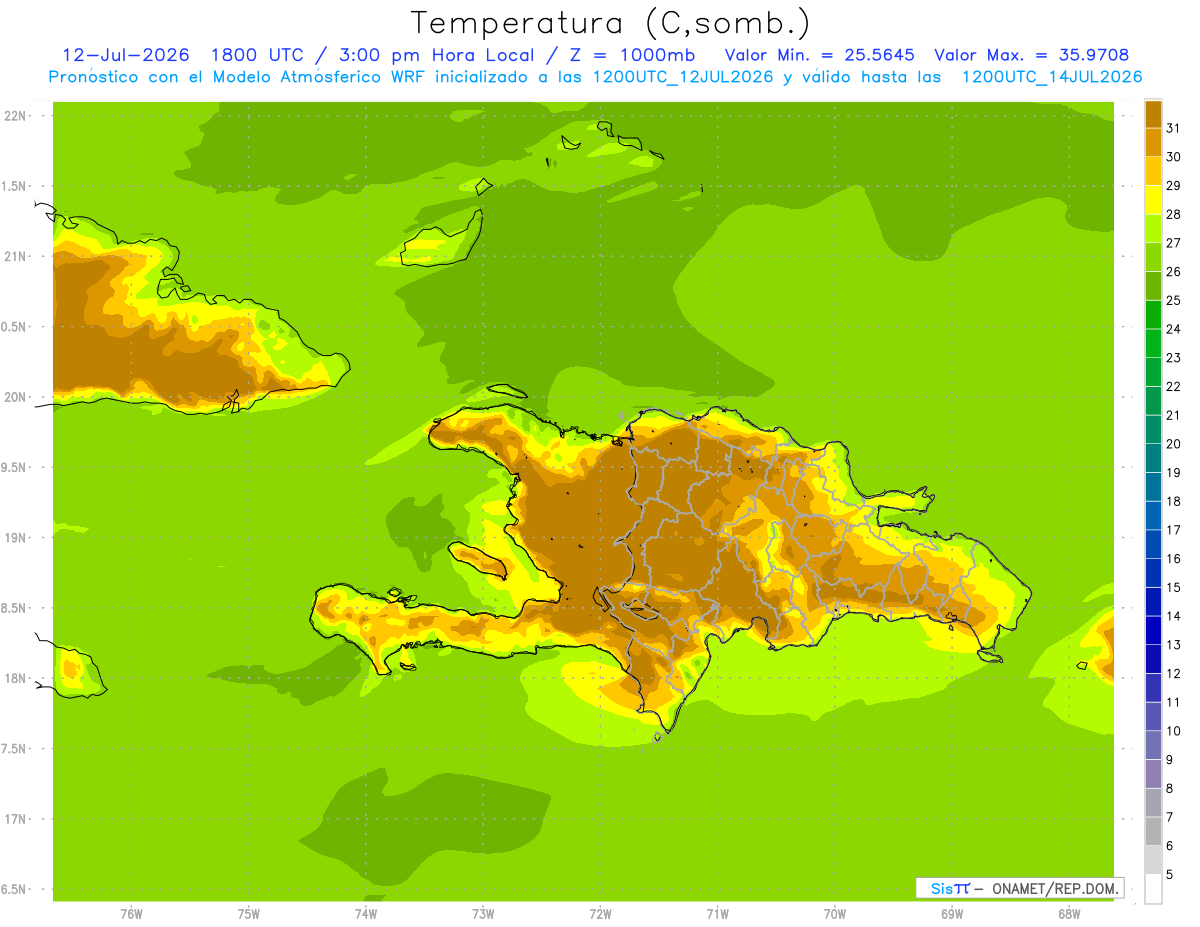Viewport: 1200px width, 927px height.
Task: Click the '8.5N' latitude tick label
Action: (x=15, y=609)
